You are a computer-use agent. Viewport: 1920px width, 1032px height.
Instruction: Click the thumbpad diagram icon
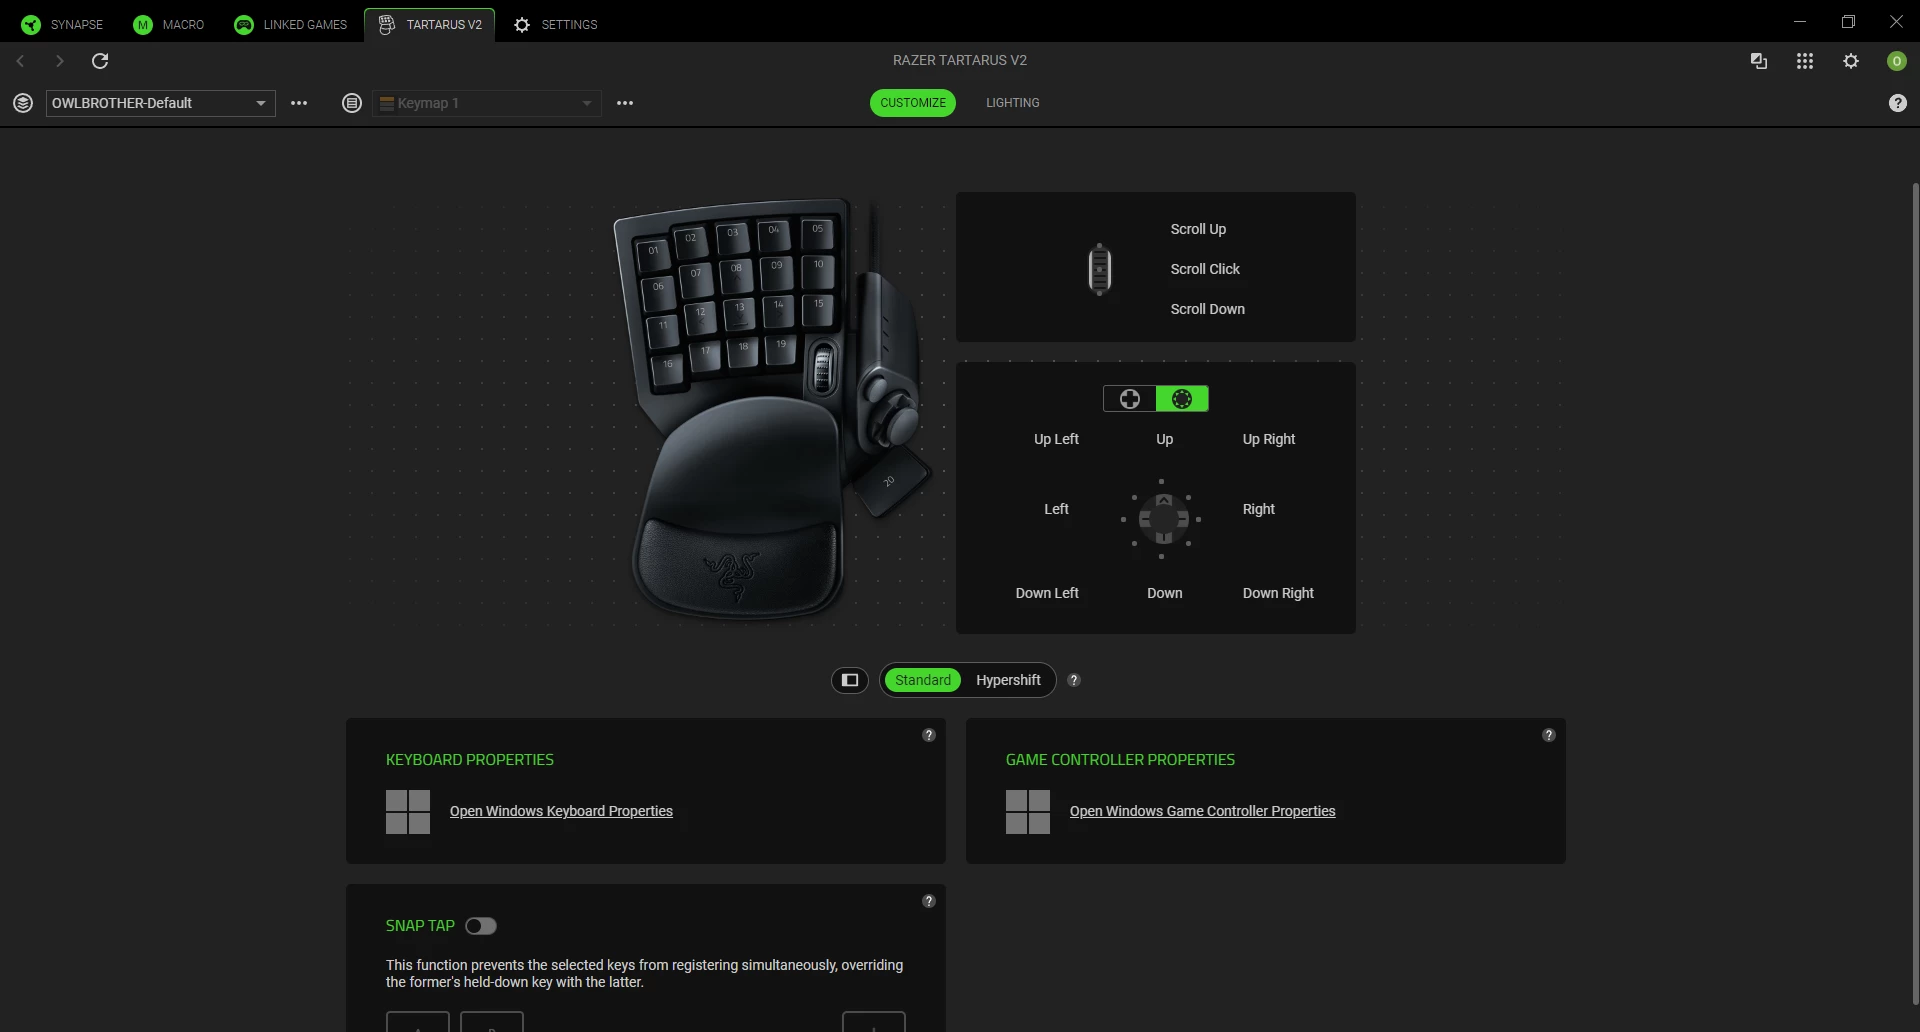point(1162,519)
